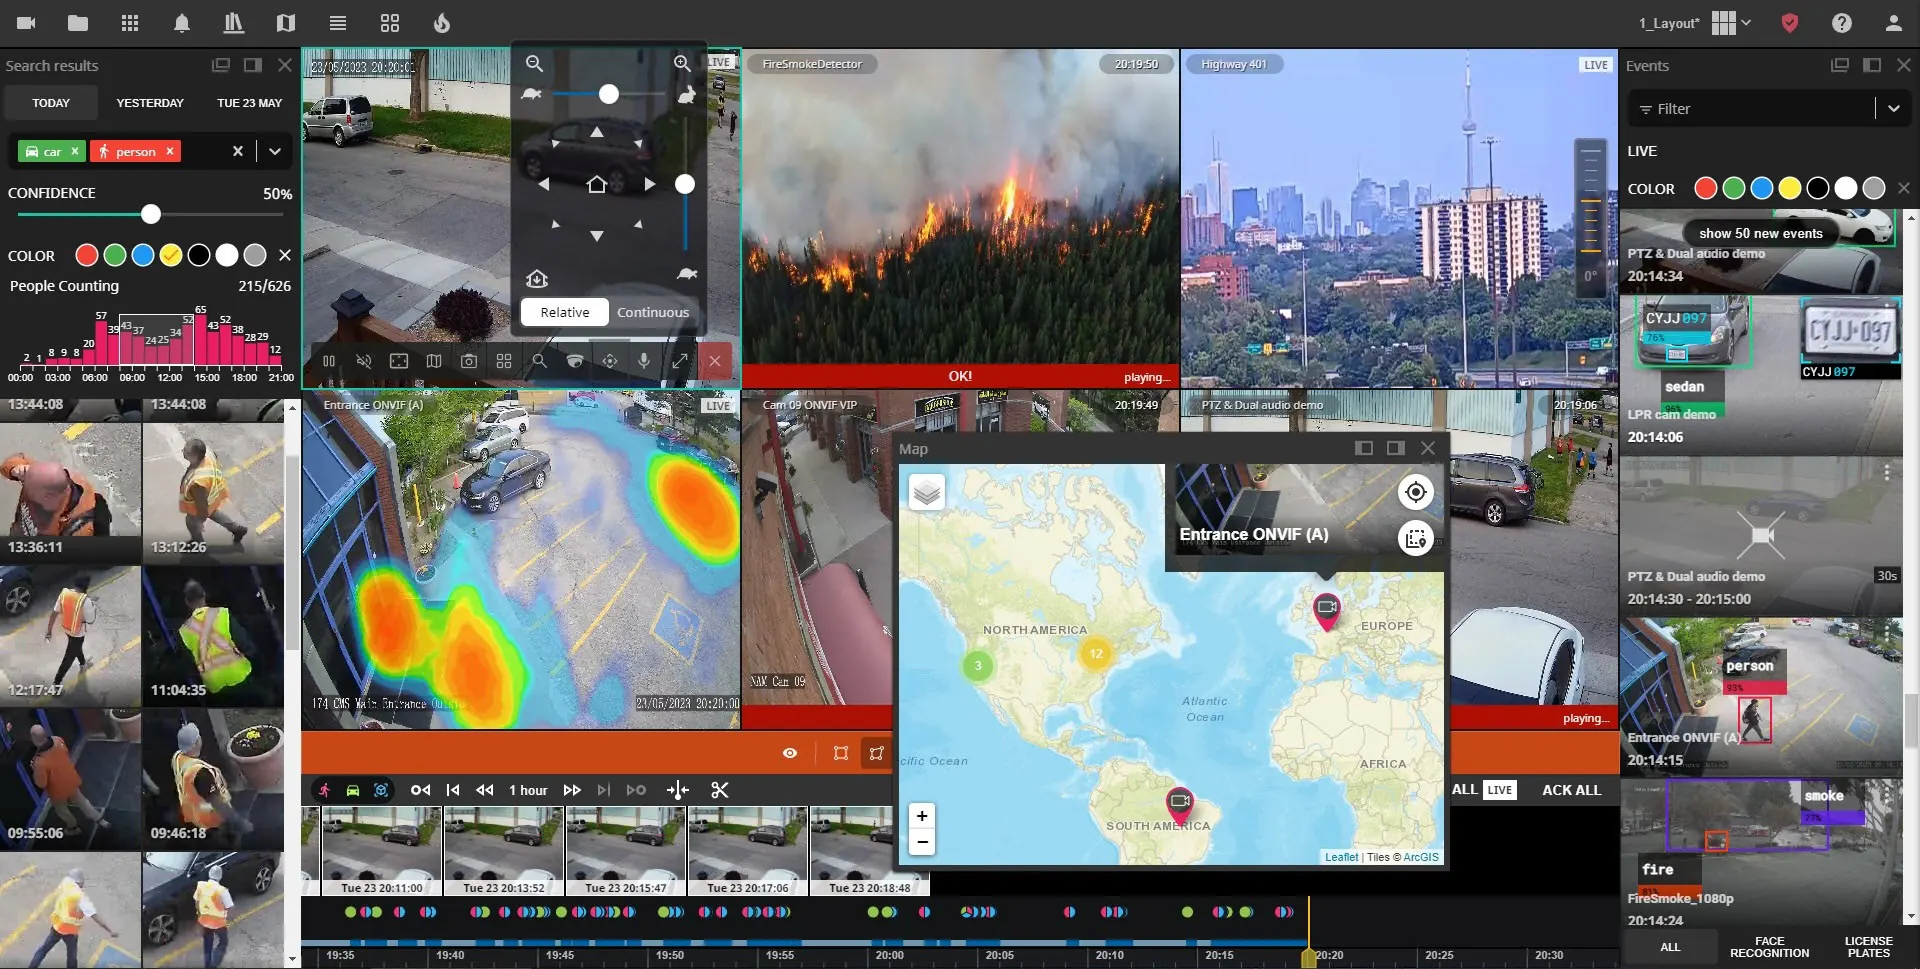The image size is (1920, 969).
Task: Select the yellow color swatch in search
Action: coord(171,256)
